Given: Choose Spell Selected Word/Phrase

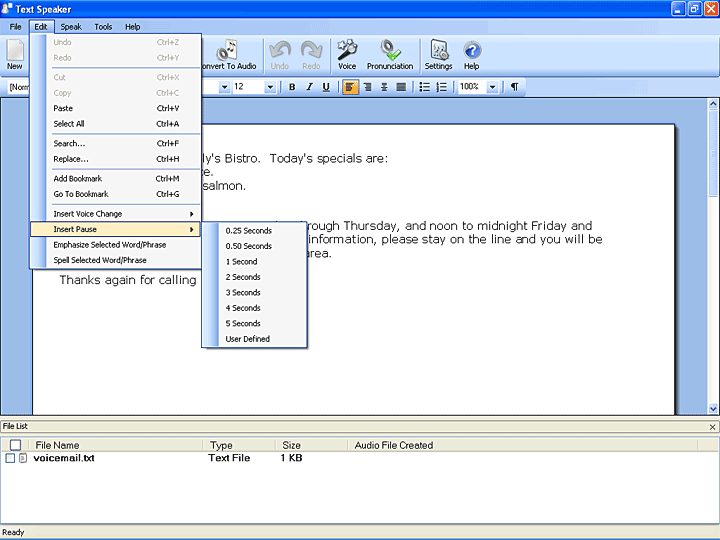Looking at the screenshot, I should coord(115,260).
